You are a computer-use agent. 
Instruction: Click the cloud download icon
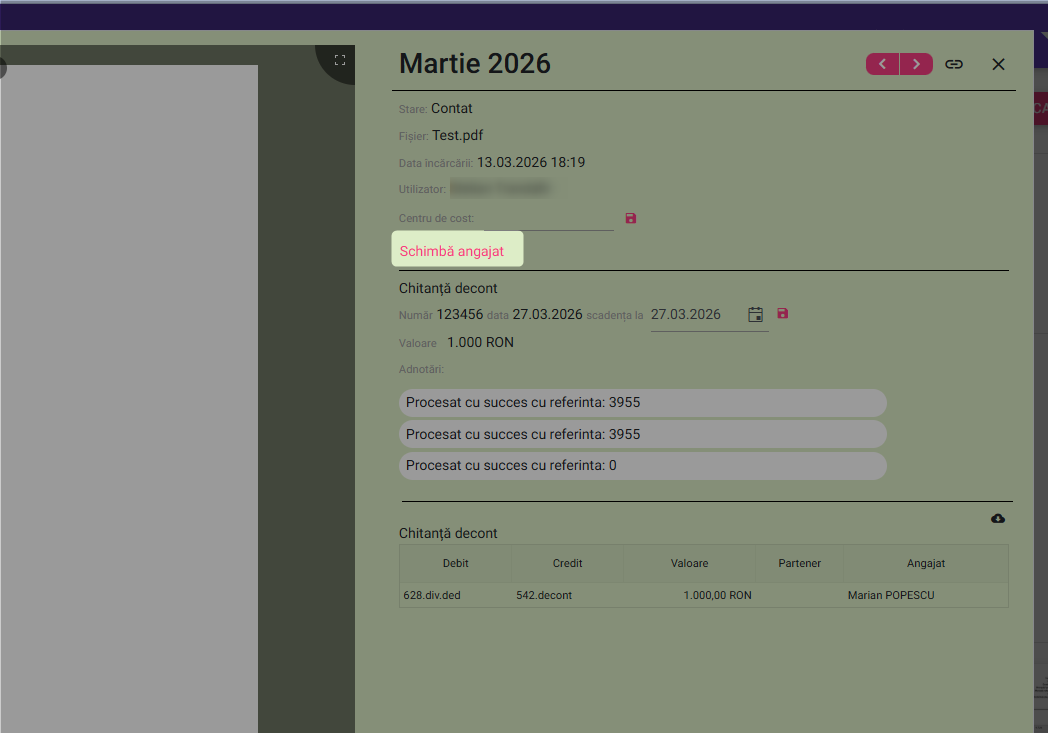(x=998, y=518)
